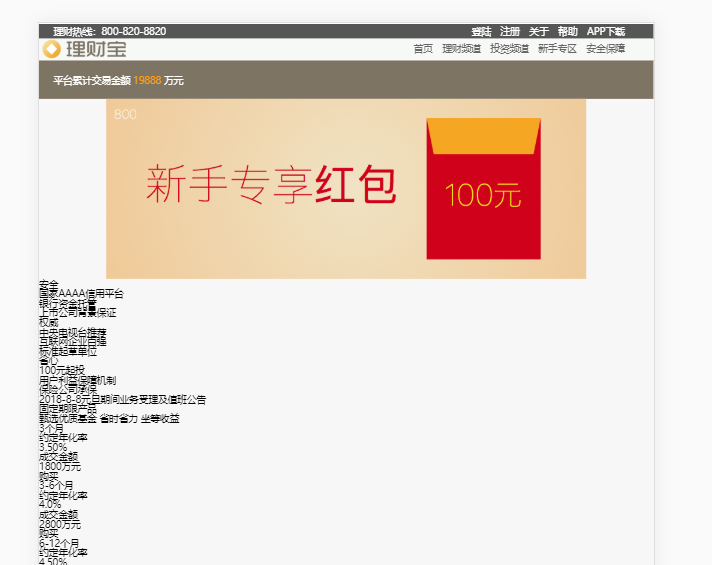Click the 4.0% rate value
Image resolution: width=712 pixels, height=565 pixels.
pos(50,505)
